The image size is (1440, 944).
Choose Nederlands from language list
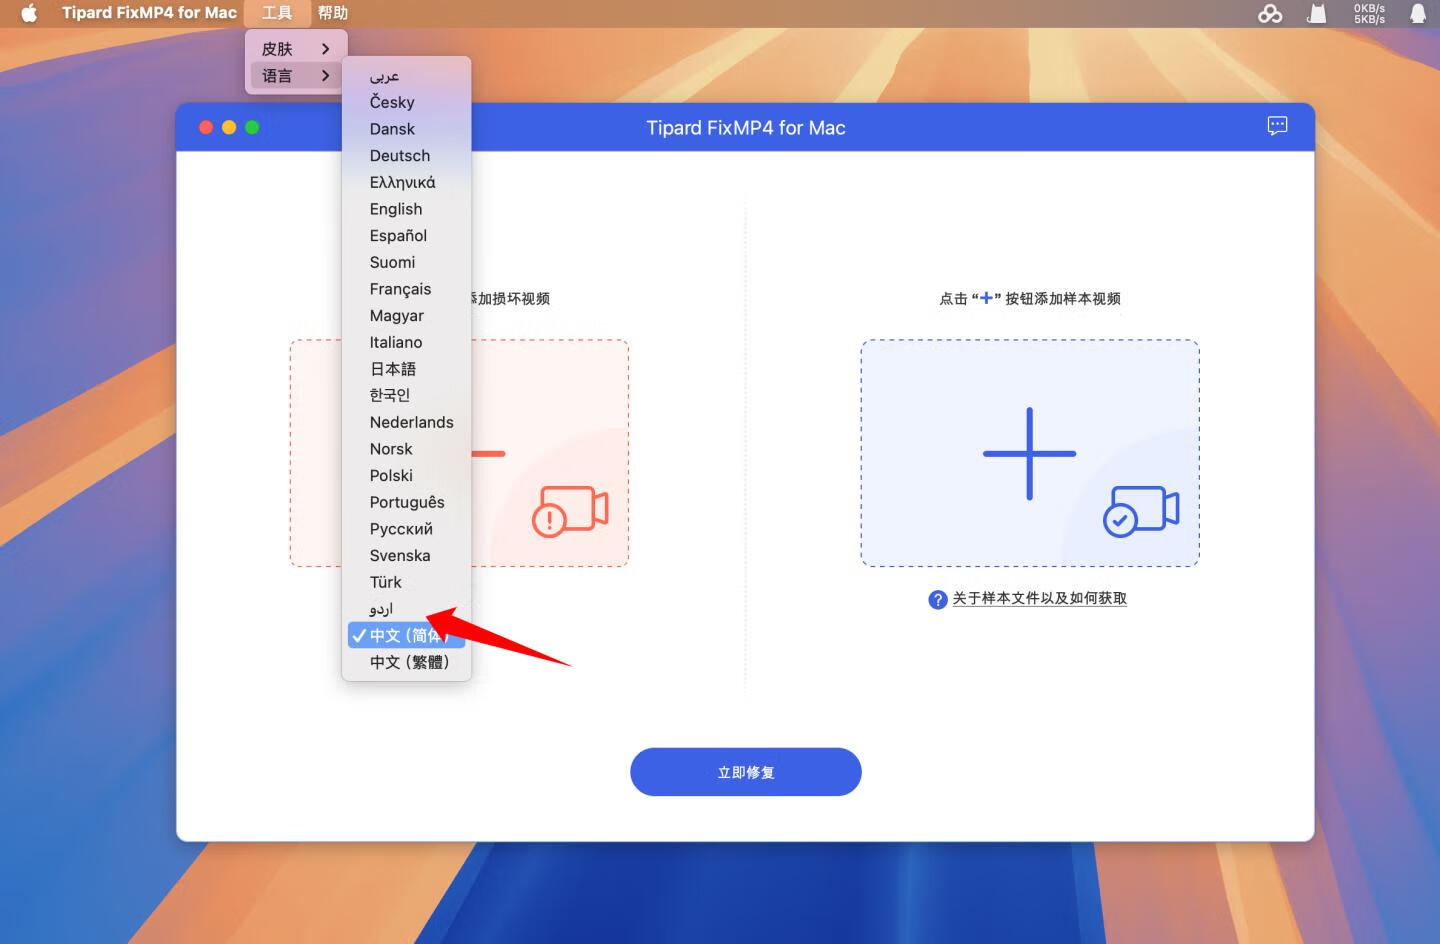(x=406, y=422)
